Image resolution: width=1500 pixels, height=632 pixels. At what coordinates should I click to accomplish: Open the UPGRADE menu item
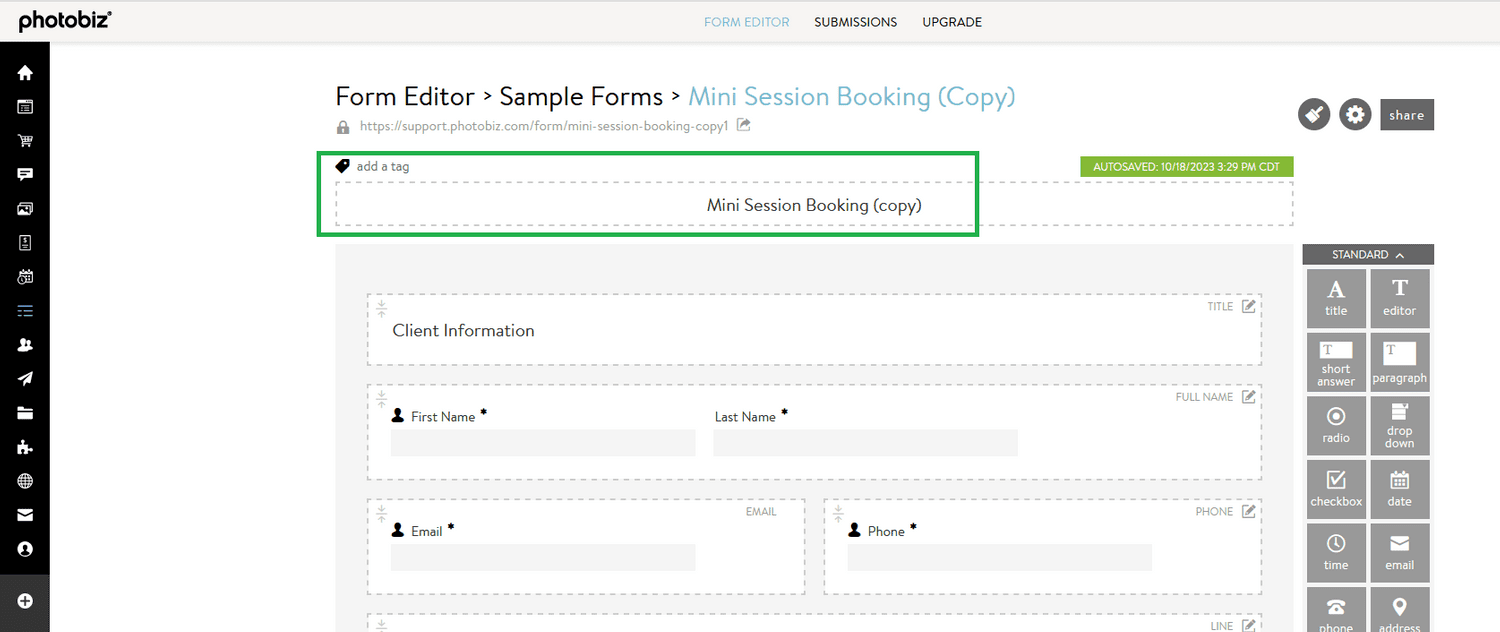tap(951, 21)
